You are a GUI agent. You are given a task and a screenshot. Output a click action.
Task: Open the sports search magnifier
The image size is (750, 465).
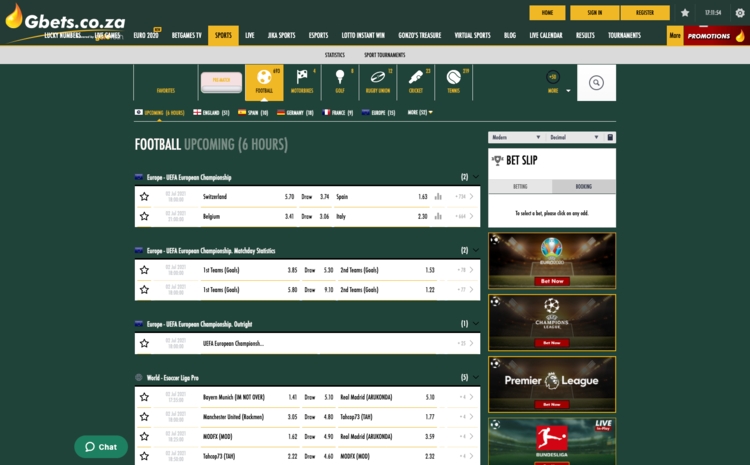[x=596, y=83]
